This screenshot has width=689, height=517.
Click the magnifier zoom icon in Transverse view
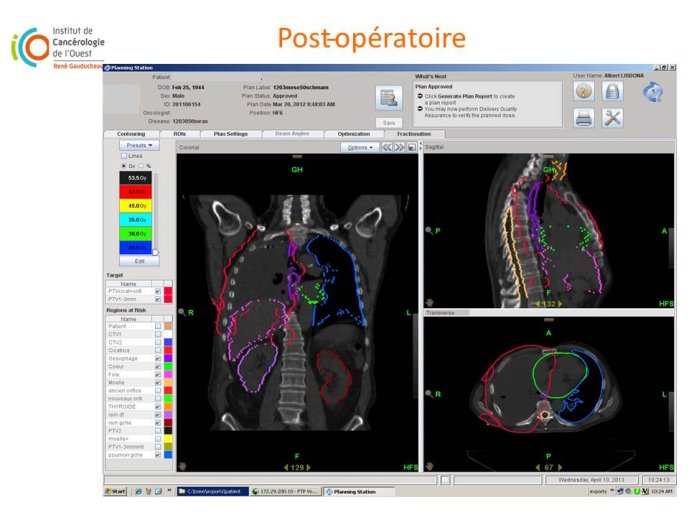(x=429, y=394)
